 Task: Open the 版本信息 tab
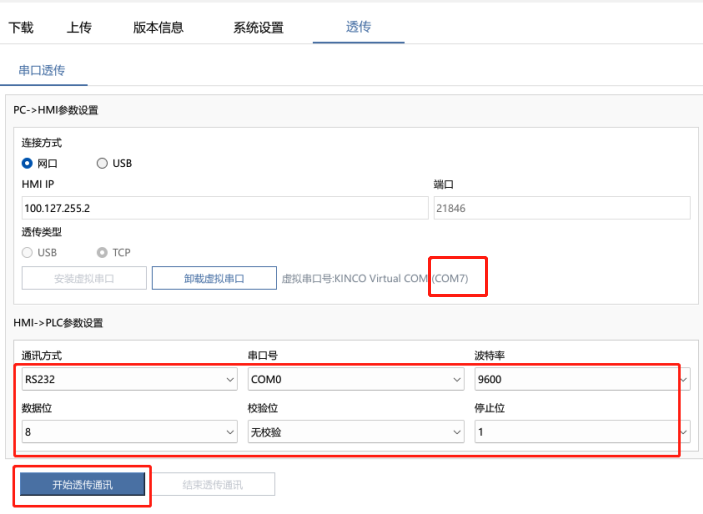pos(158,27)
